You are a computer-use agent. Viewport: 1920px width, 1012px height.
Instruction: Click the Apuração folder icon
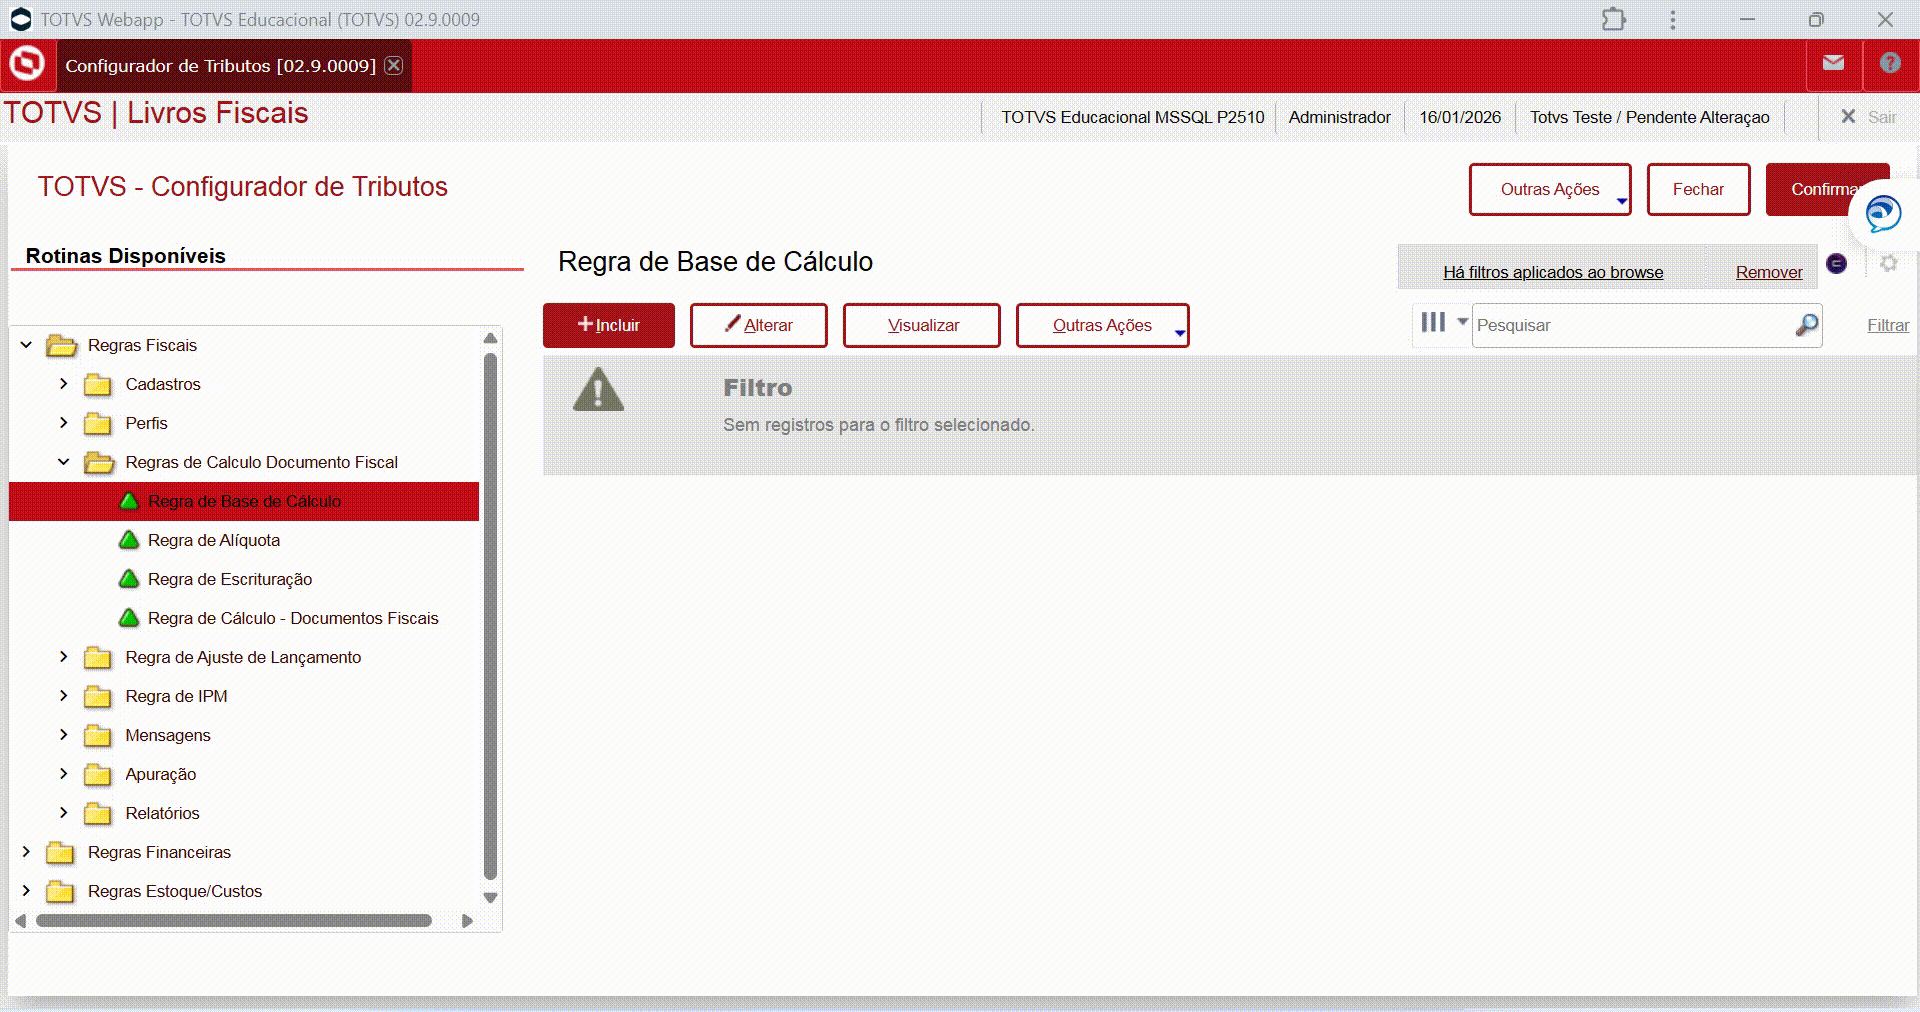(x=97, y=775)
